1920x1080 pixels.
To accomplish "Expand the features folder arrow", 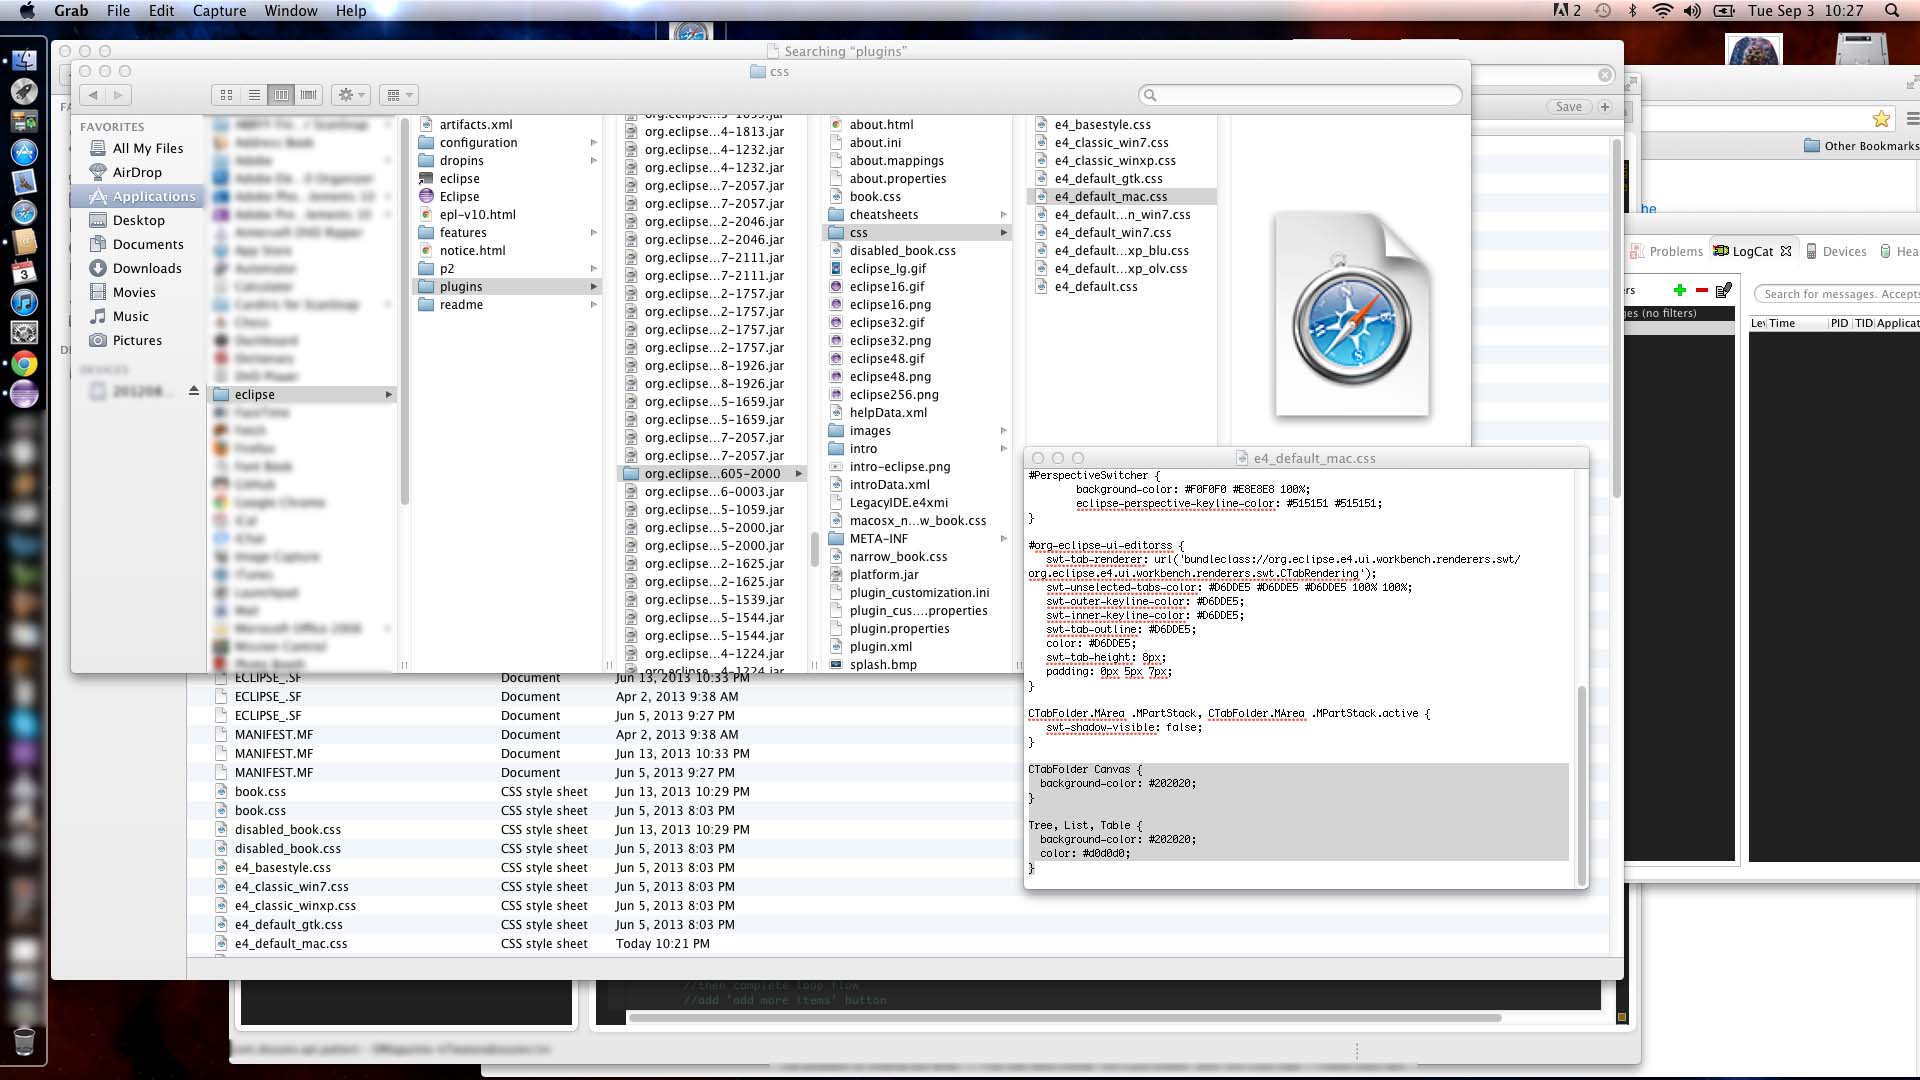I will 594,233.
